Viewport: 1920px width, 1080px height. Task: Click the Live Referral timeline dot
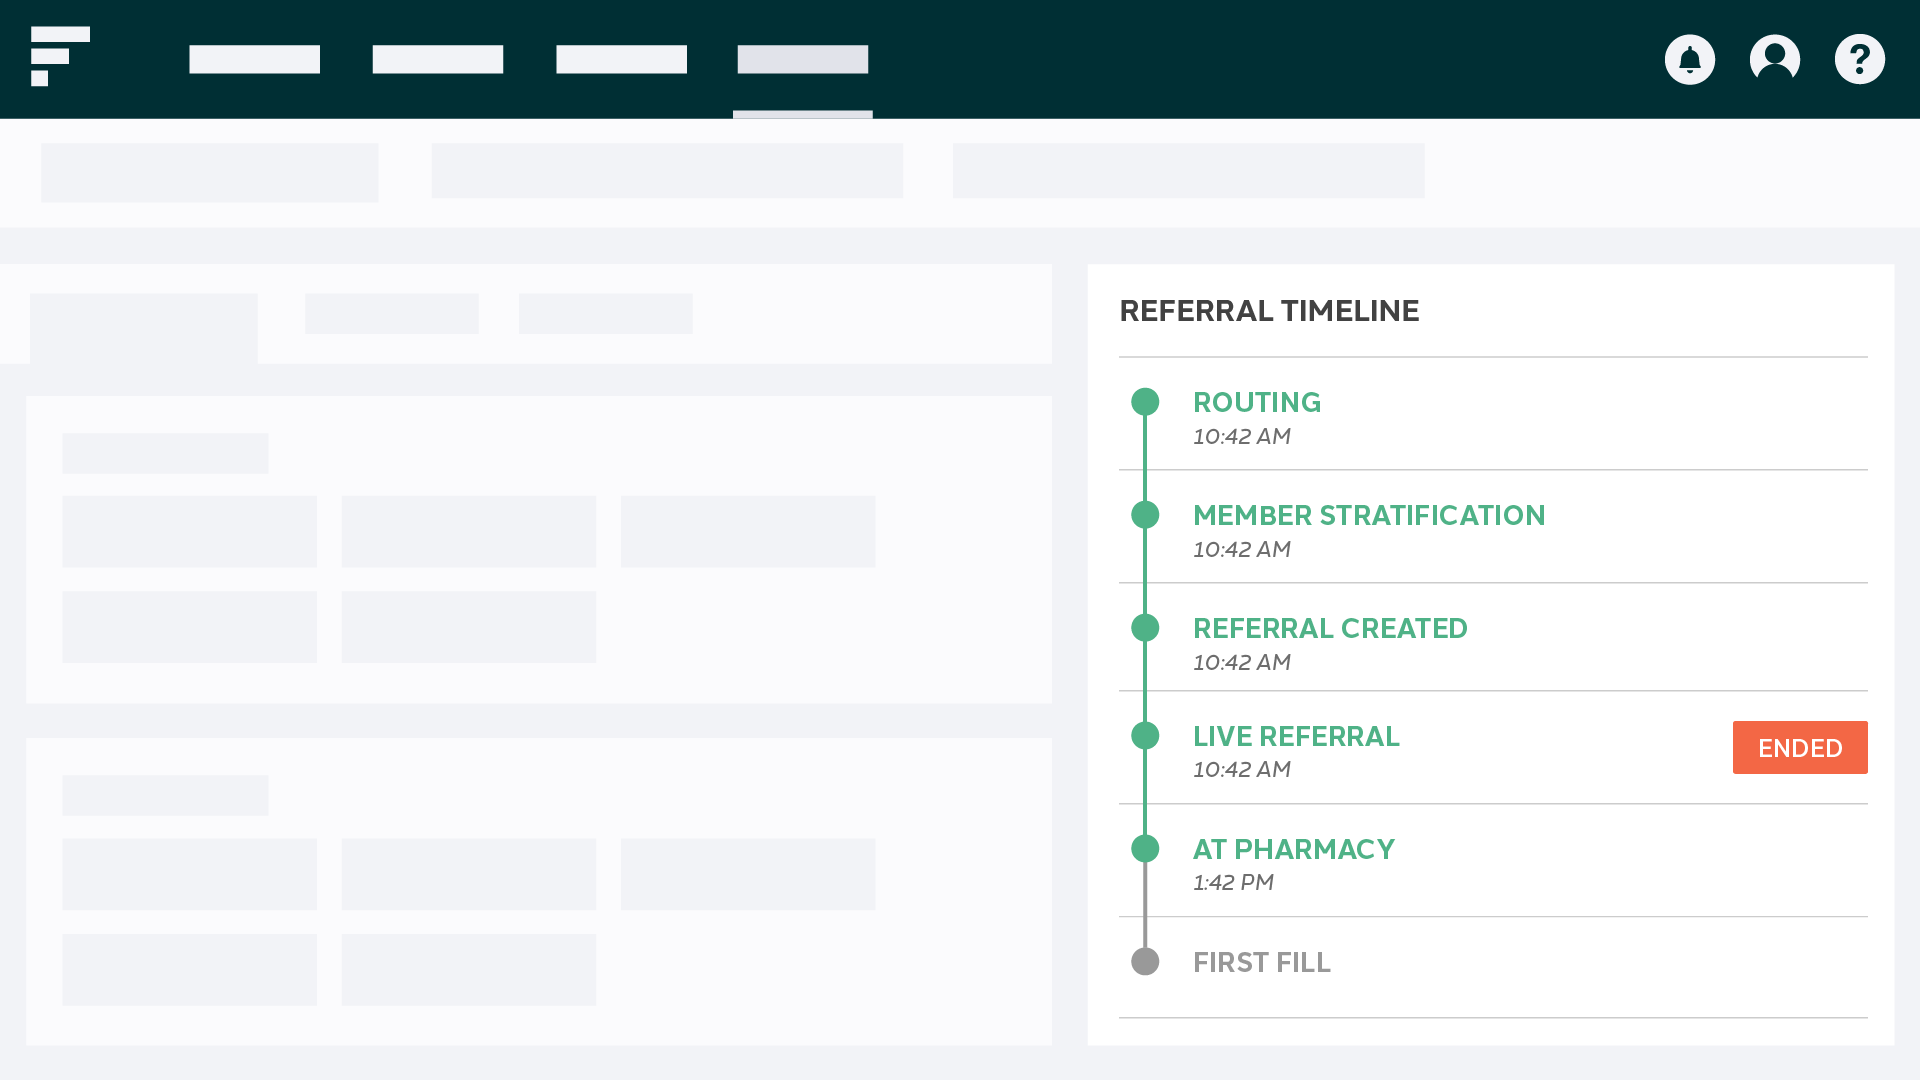click(x=1145, y=736)
